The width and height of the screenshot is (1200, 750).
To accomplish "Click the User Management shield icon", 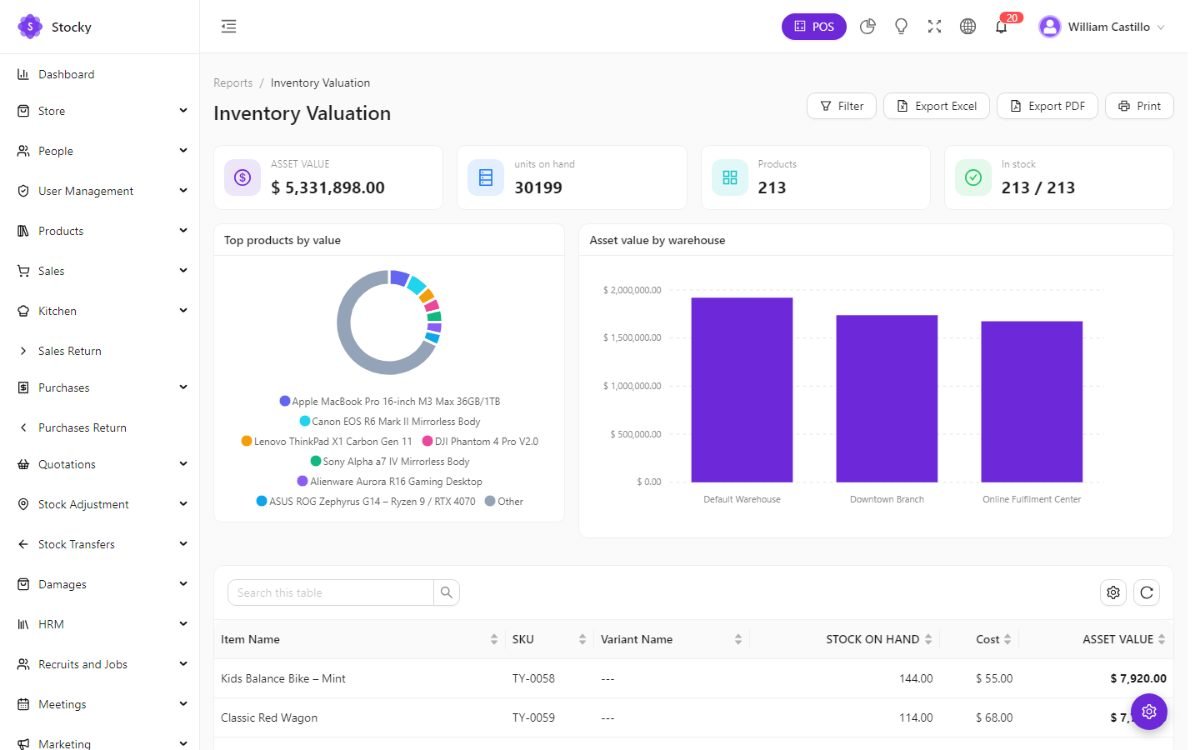I will point(23,191).
